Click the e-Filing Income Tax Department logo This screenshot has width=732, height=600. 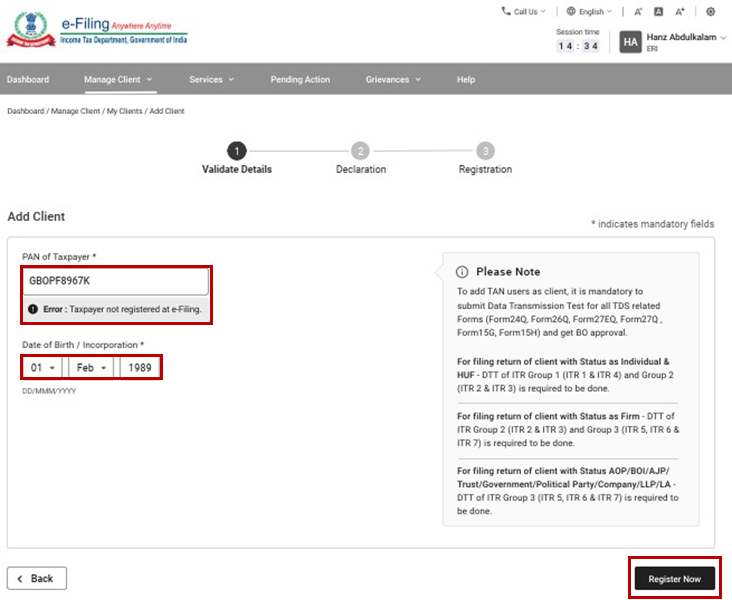pos(97,30)
